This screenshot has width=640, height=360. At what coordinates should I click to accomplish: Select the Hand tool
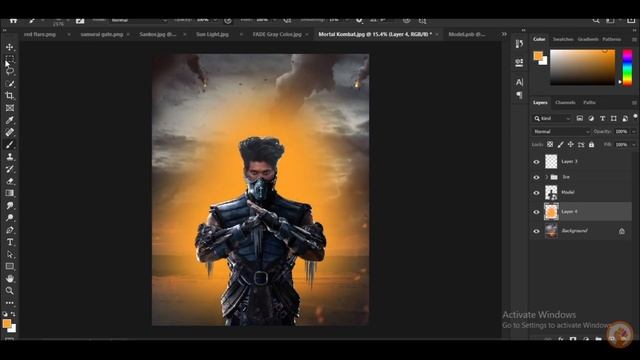(x=9, y=278)
